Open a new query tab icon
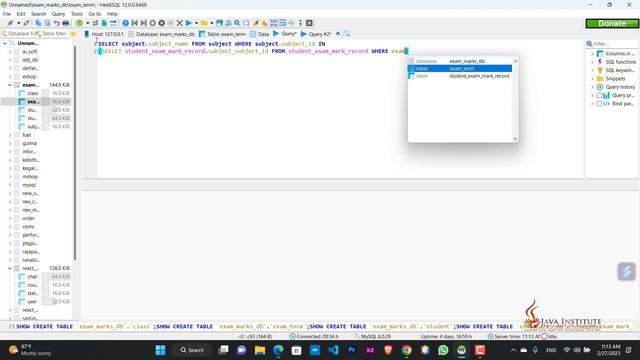The image size is (640, 360). click(x=347, y=34)
